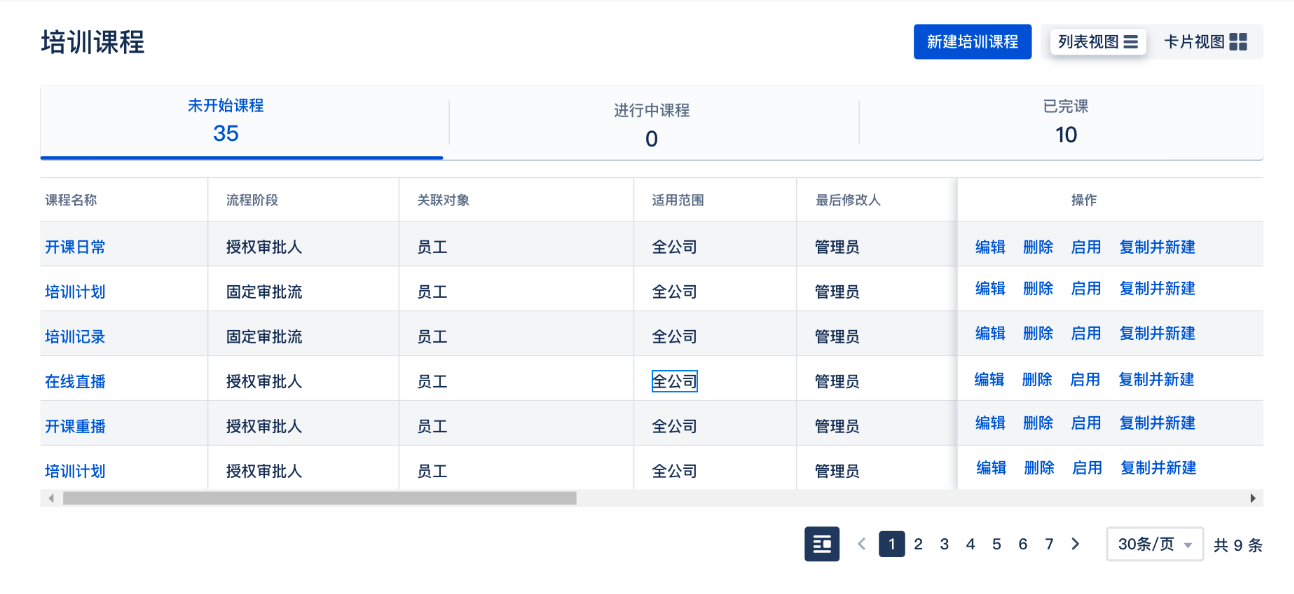
Task: Click 复制并新建 for the 开课日常 row
Action: [x=1157, y=247]
